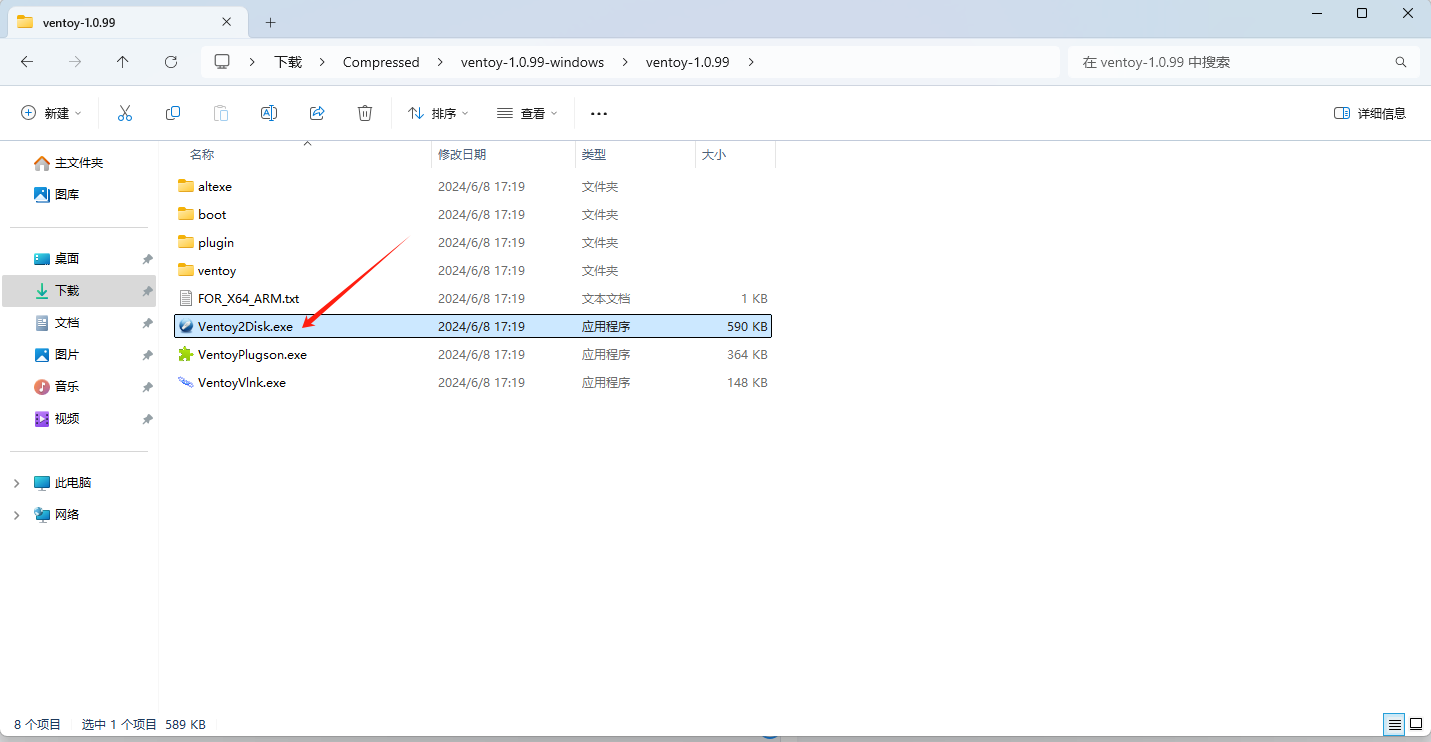Click the Paste clipboard icon
This screenshot has height=742, width=1431.
221,113
